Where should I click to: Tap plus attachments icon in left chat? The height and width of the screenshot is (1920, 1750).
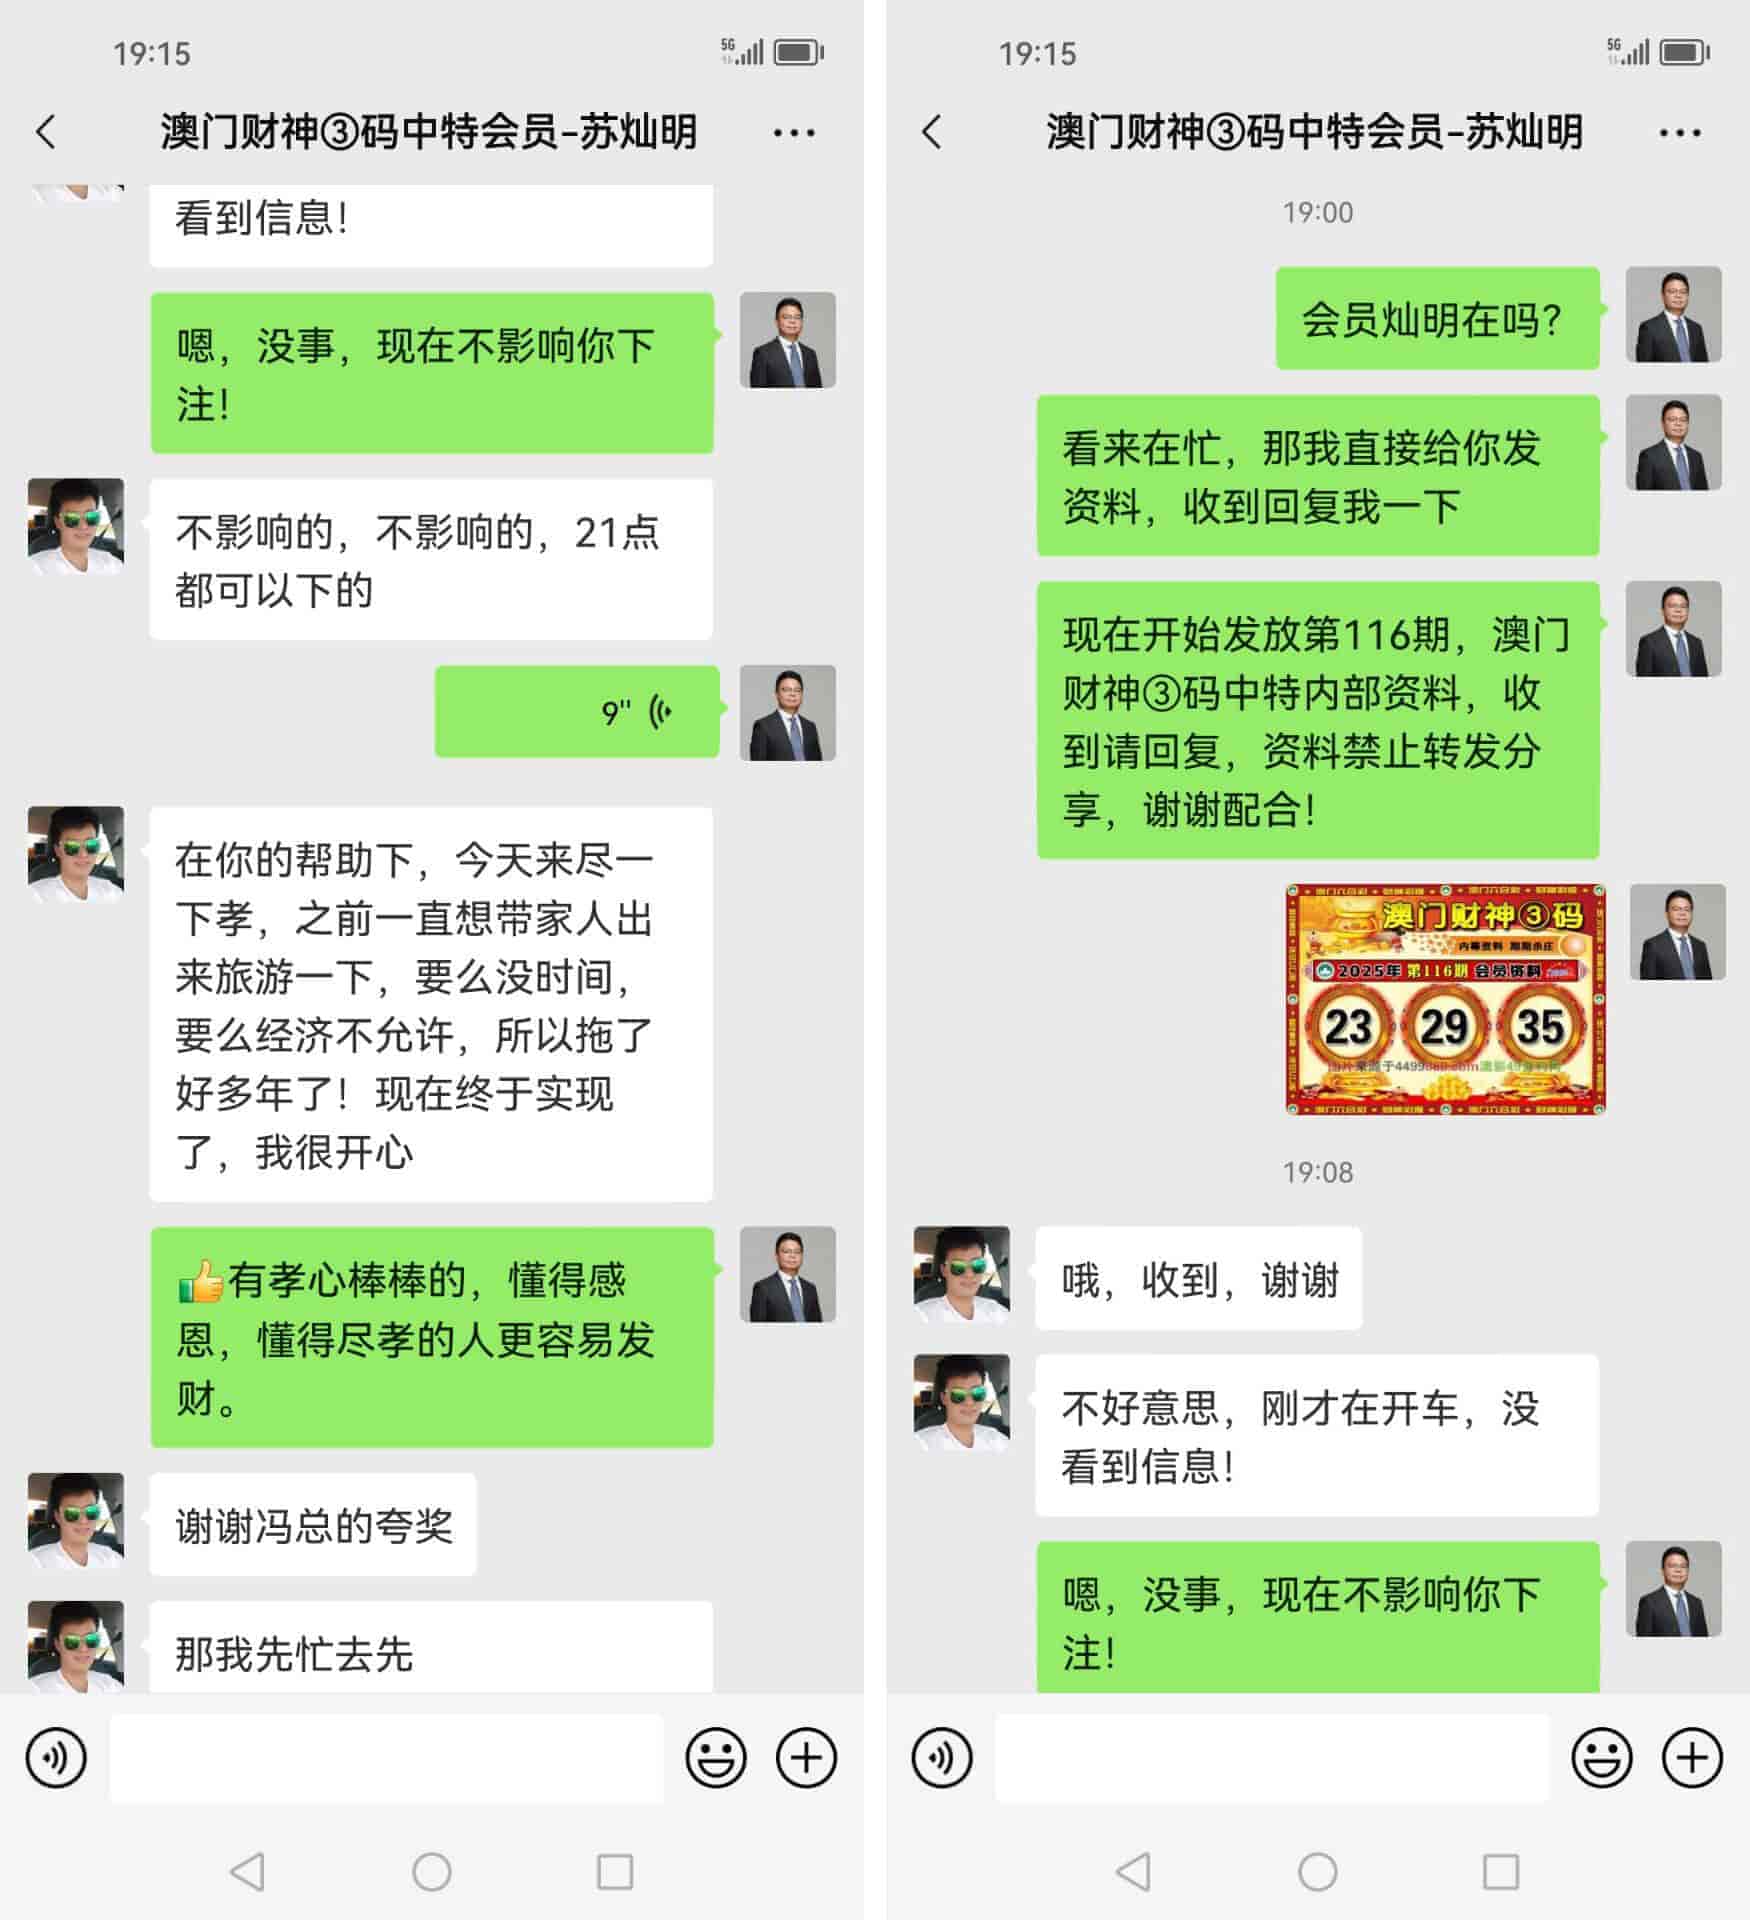click(807, 1757)
